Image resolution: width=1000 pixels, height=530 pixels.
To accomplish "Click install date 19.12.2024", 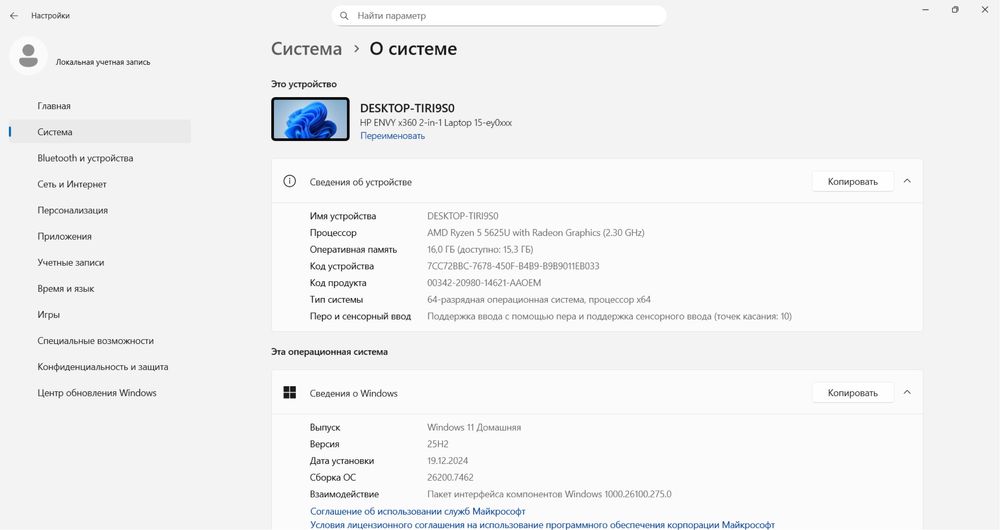I will pyautogui.click(x=448, y=460).
